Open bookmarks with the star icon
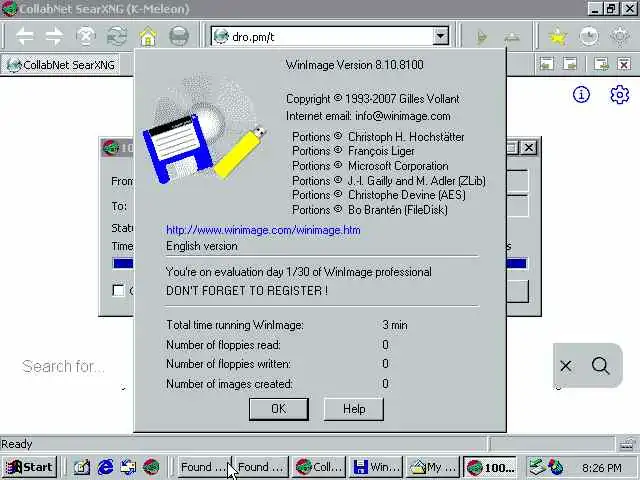Viewport: 640px width, 480px height. pos(558,37)
